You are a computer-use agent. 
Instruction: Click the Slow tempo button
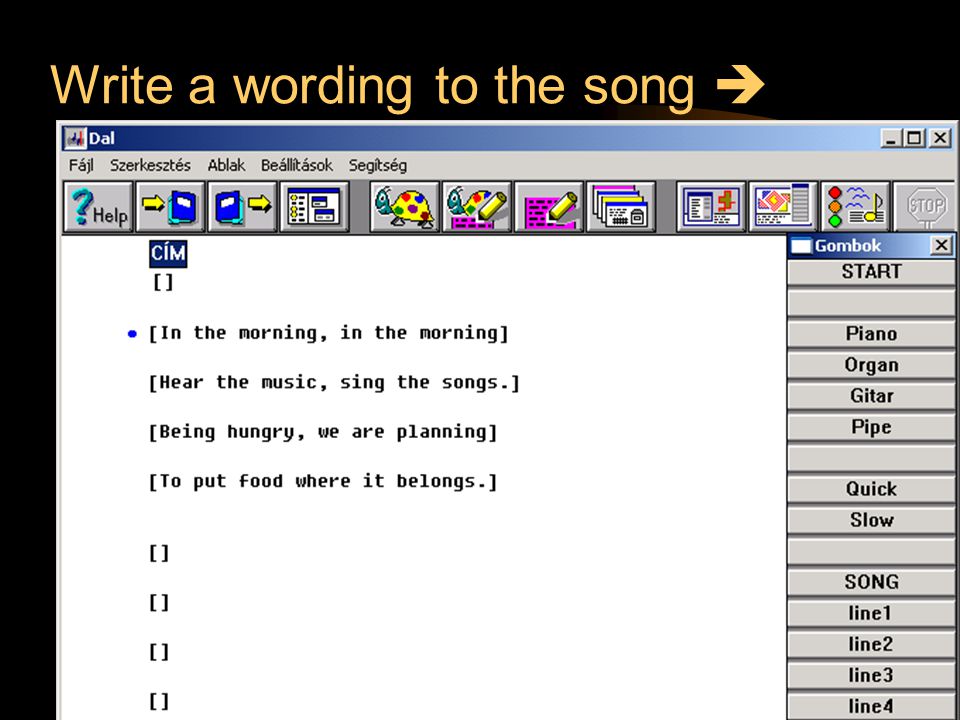click(871, 520)
